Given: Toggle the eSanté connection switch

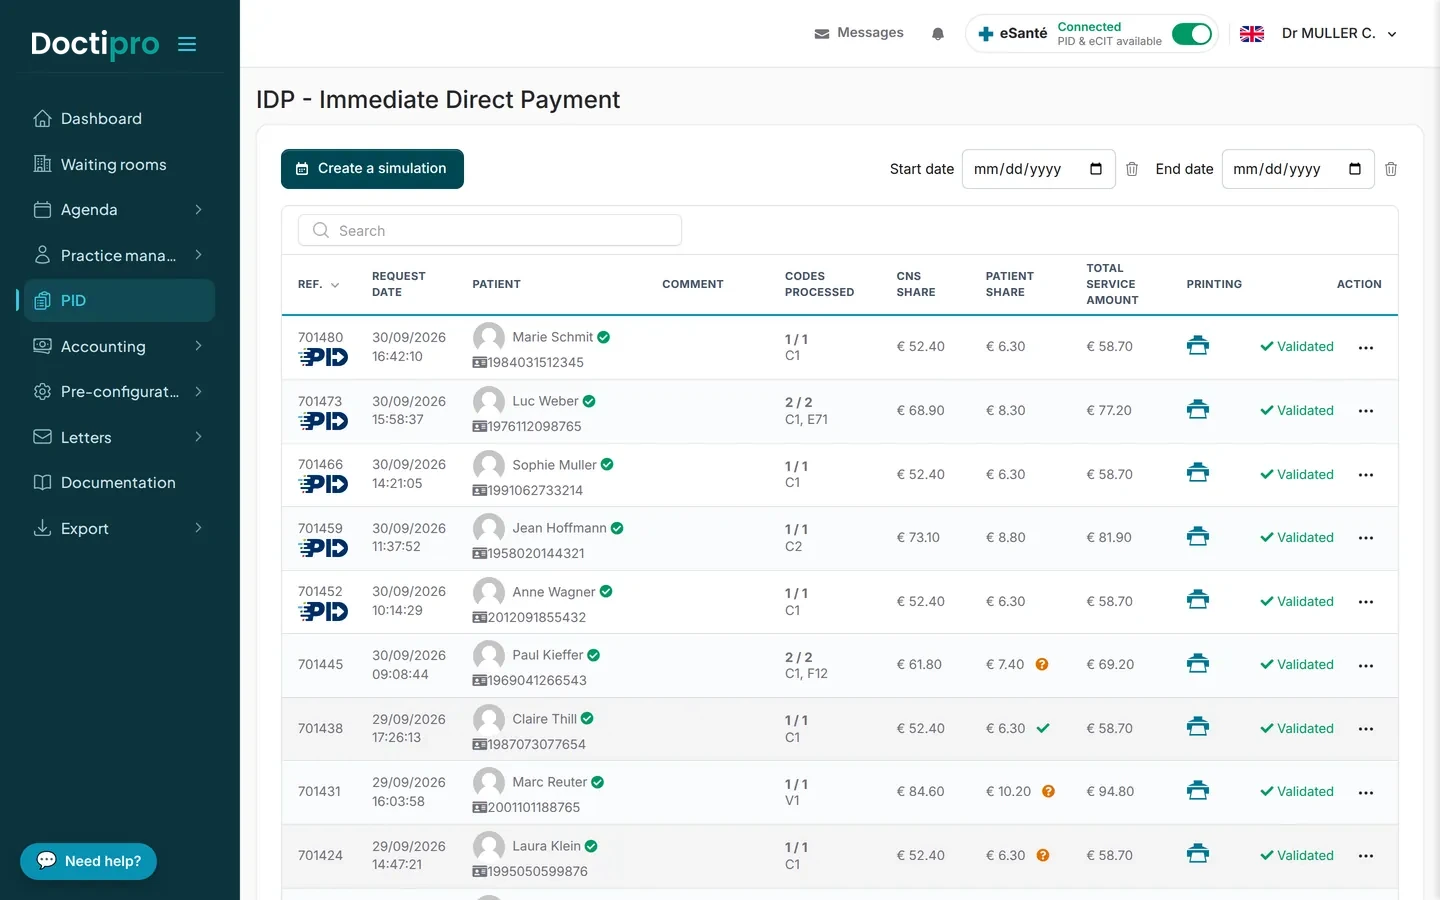Looking at the screenshot, I should 1192,34.
